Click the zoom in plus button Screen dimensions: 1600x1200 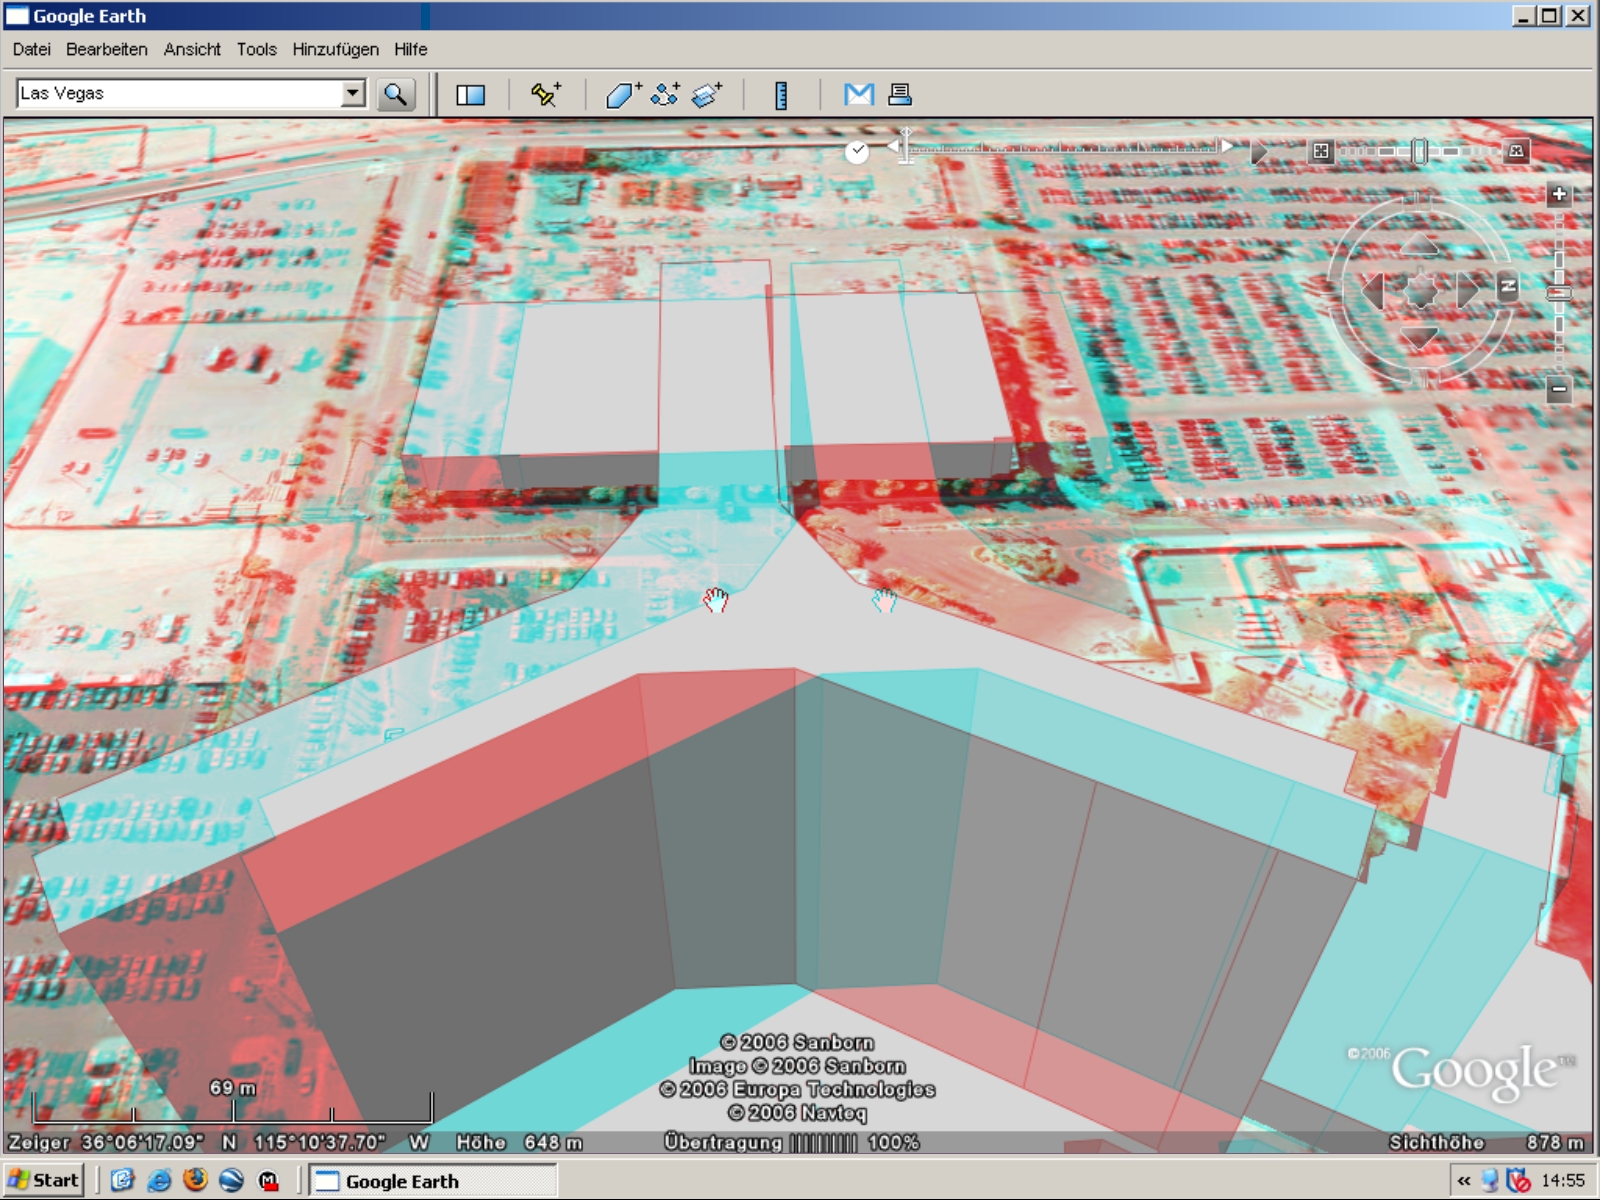coord(1558,194)
